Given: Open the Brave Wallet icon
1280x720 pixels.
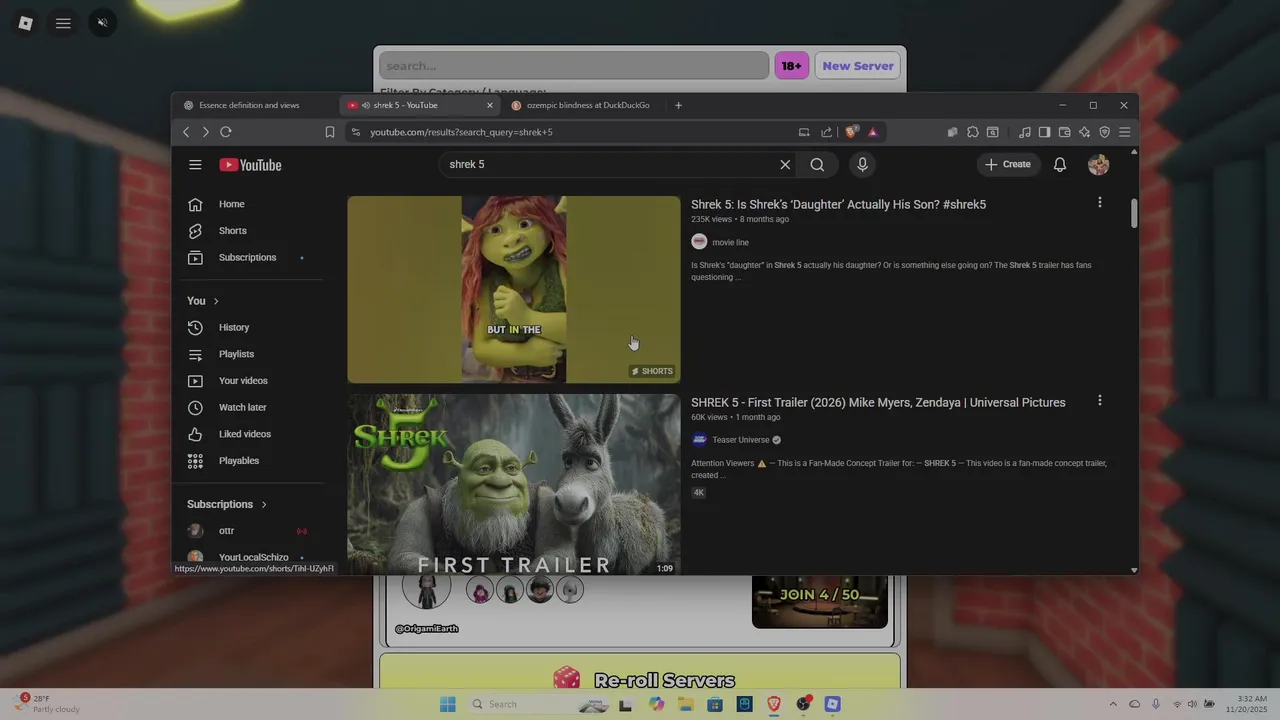Looking at the screenshot, I should coord(1065,132).
